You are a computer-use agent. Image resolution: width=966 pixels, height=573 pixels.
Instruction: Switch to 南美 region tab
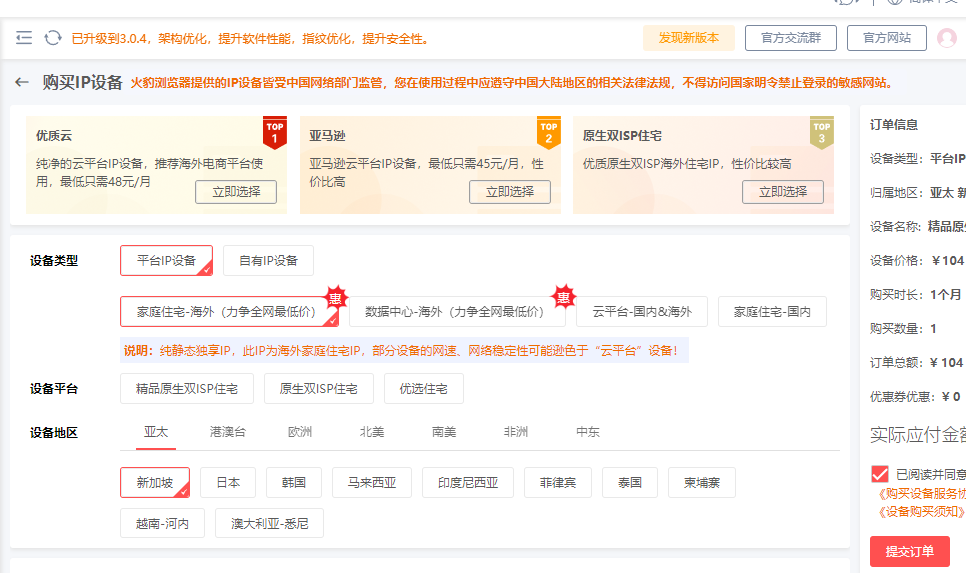click(x=444, y=432)
